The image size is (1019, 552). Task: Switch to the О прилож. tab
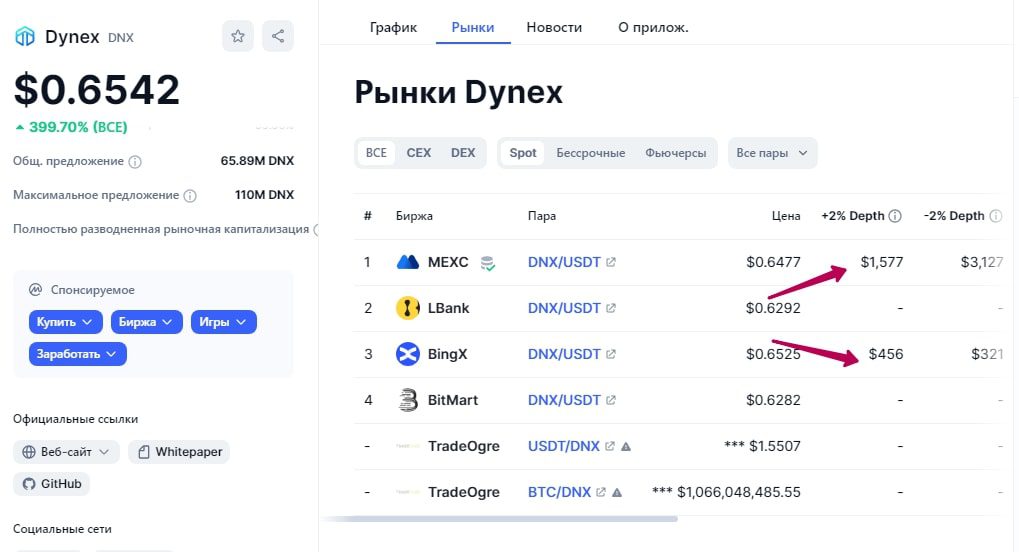click(x=653, y=27)
